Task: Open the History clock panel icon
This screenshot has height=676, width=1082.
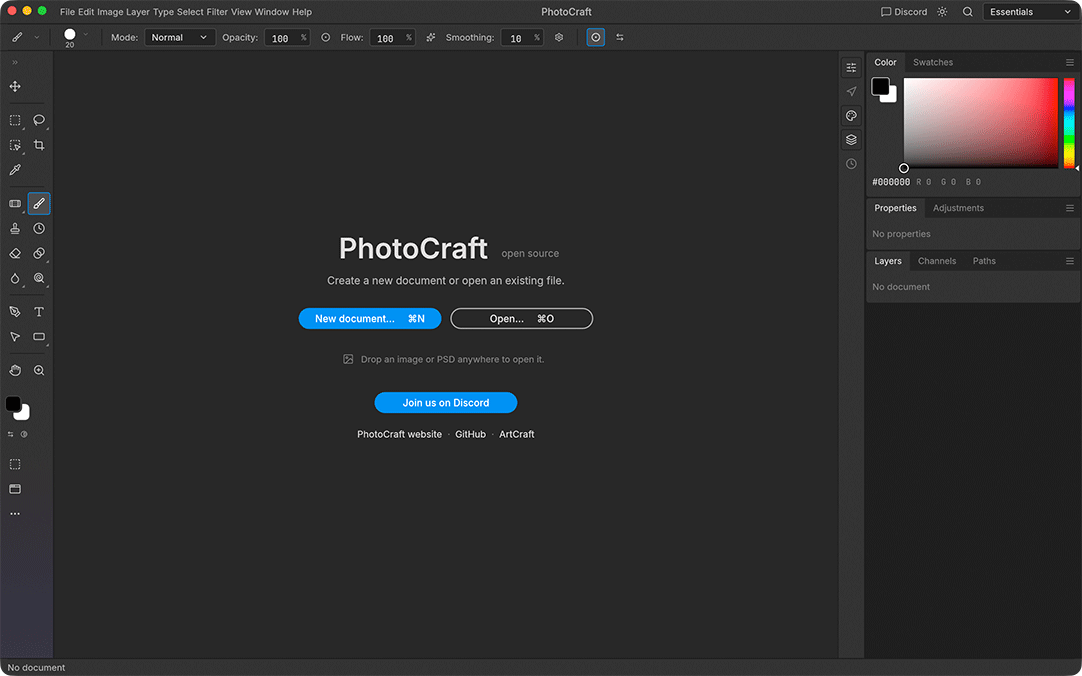Action: click(x=852, y=163)
